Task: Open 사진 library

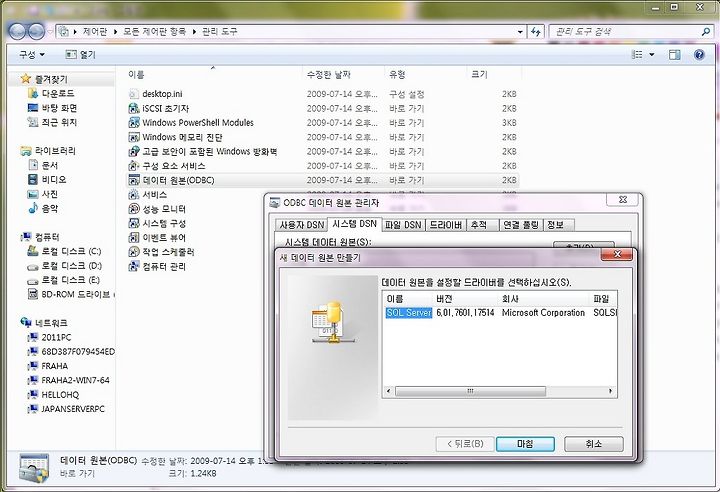Action: (x=43, y=194)
